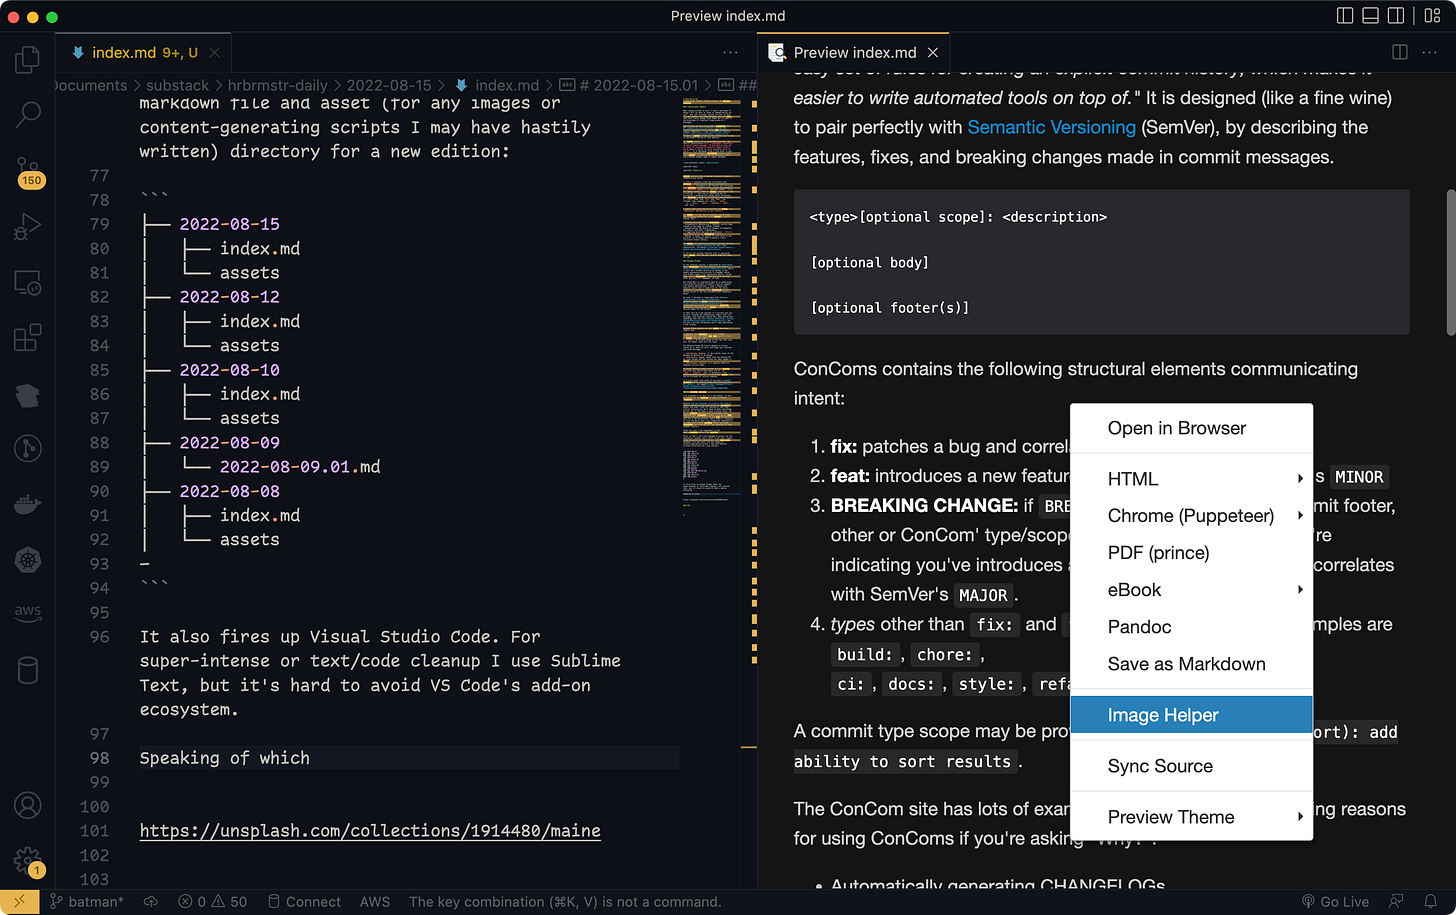Click the # 2022-08-15.01 breadcrumb heading
This screenshot has width=1456, height=915.
pyautogui.click(x=629, y=85)
